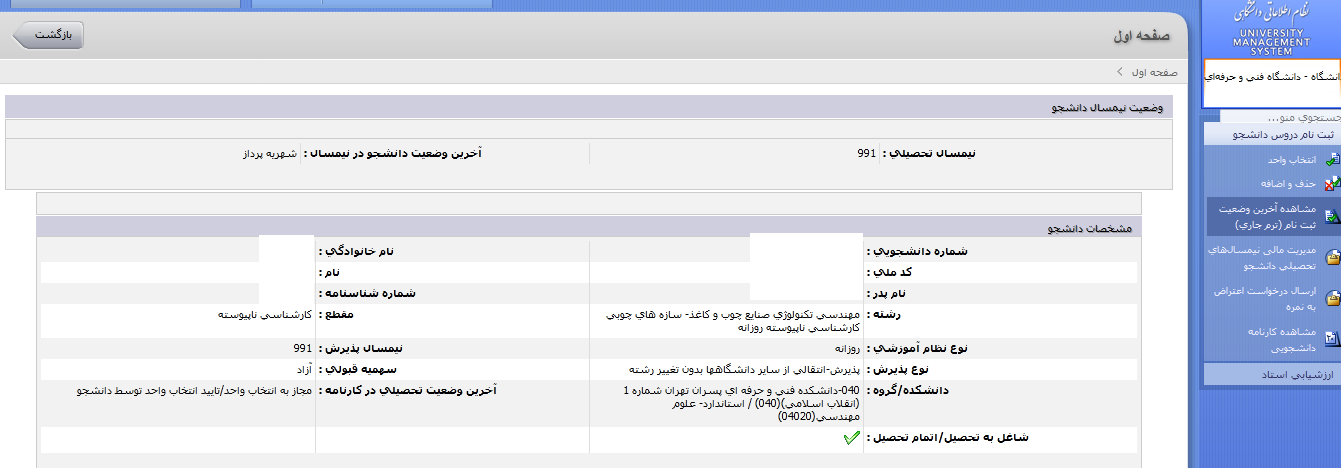
Task: Click the روزانه education system value
Action: (x=846, y=348)
